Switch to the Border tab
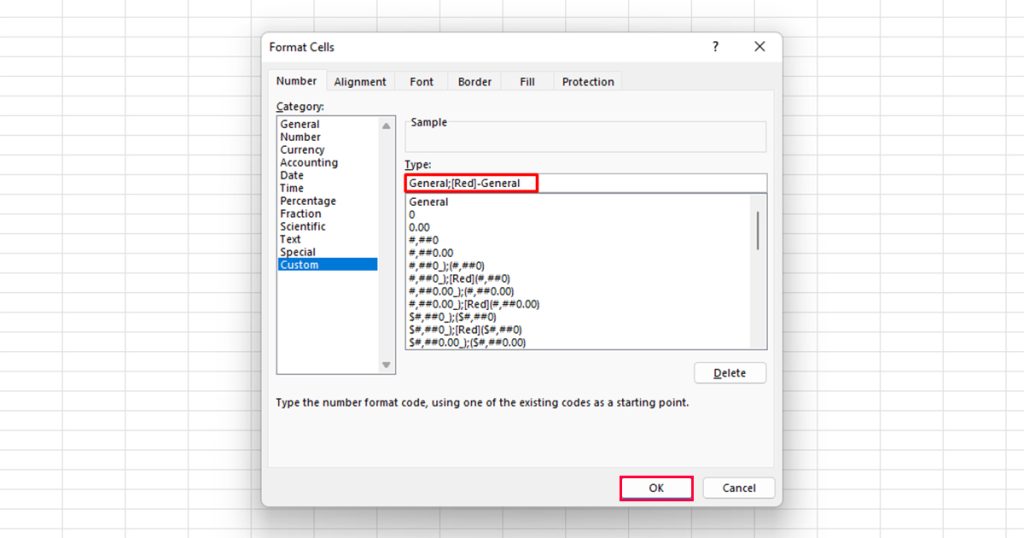The height and width of the screenshot is (538, 1024). 475,82
